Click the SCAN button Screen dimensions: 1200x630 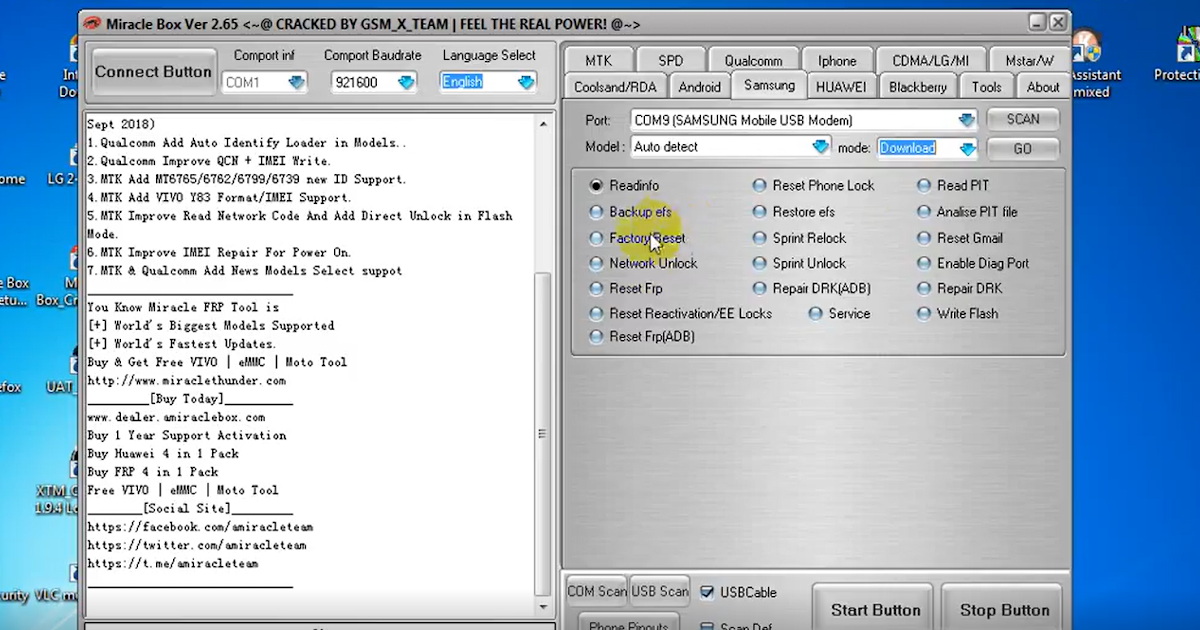click(x=1022, y=119)
